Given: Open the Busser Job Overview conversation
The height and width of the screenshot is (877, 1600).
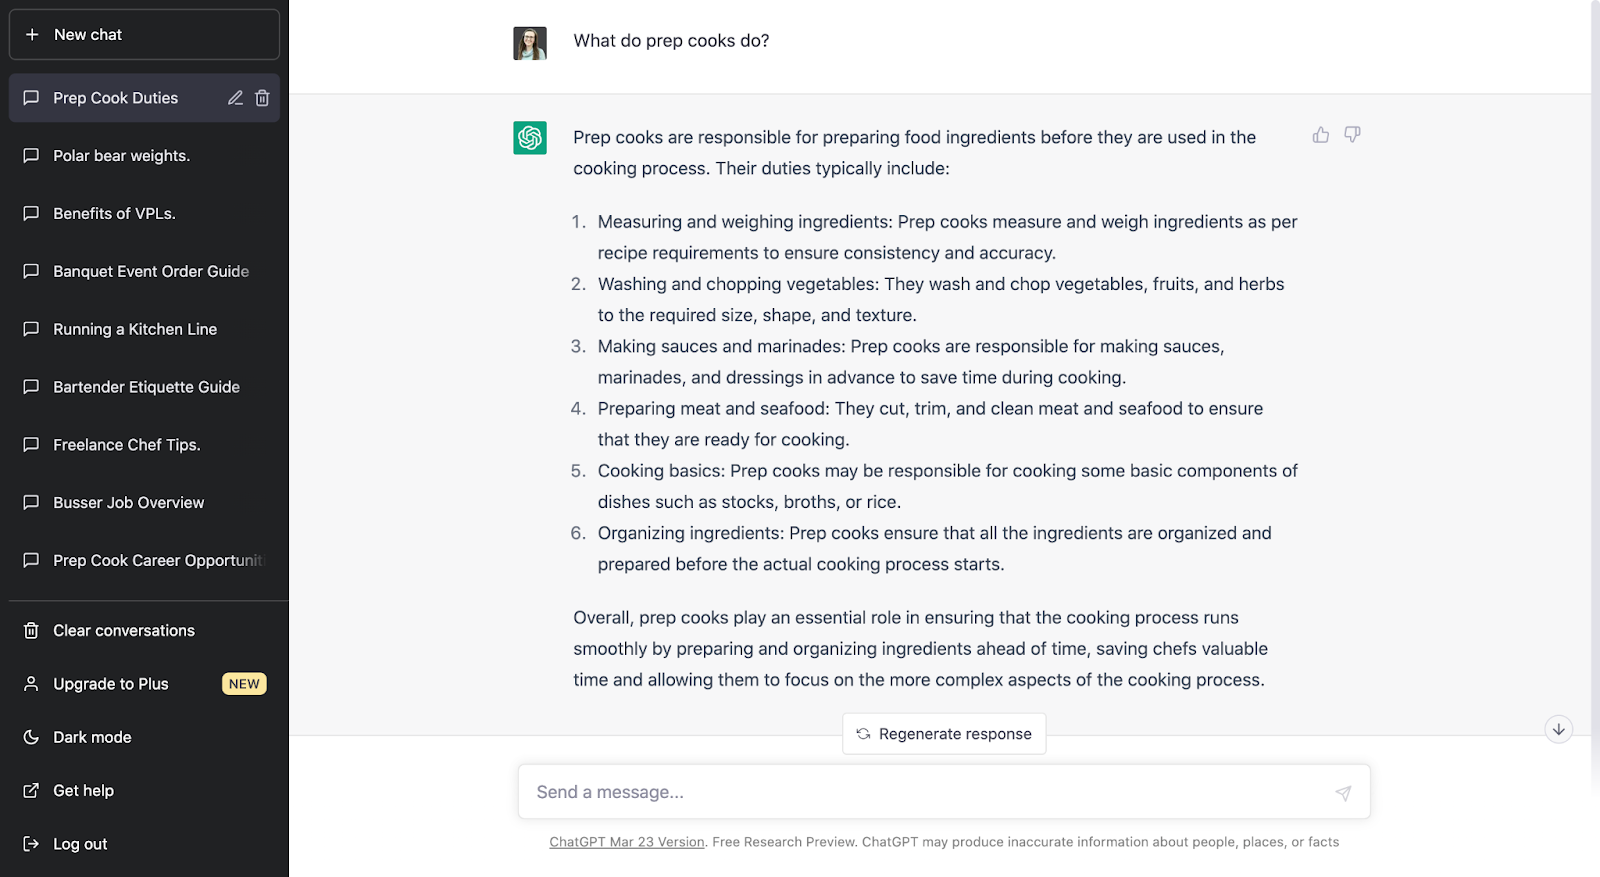Looking at the screenshot, I should 128,503.
